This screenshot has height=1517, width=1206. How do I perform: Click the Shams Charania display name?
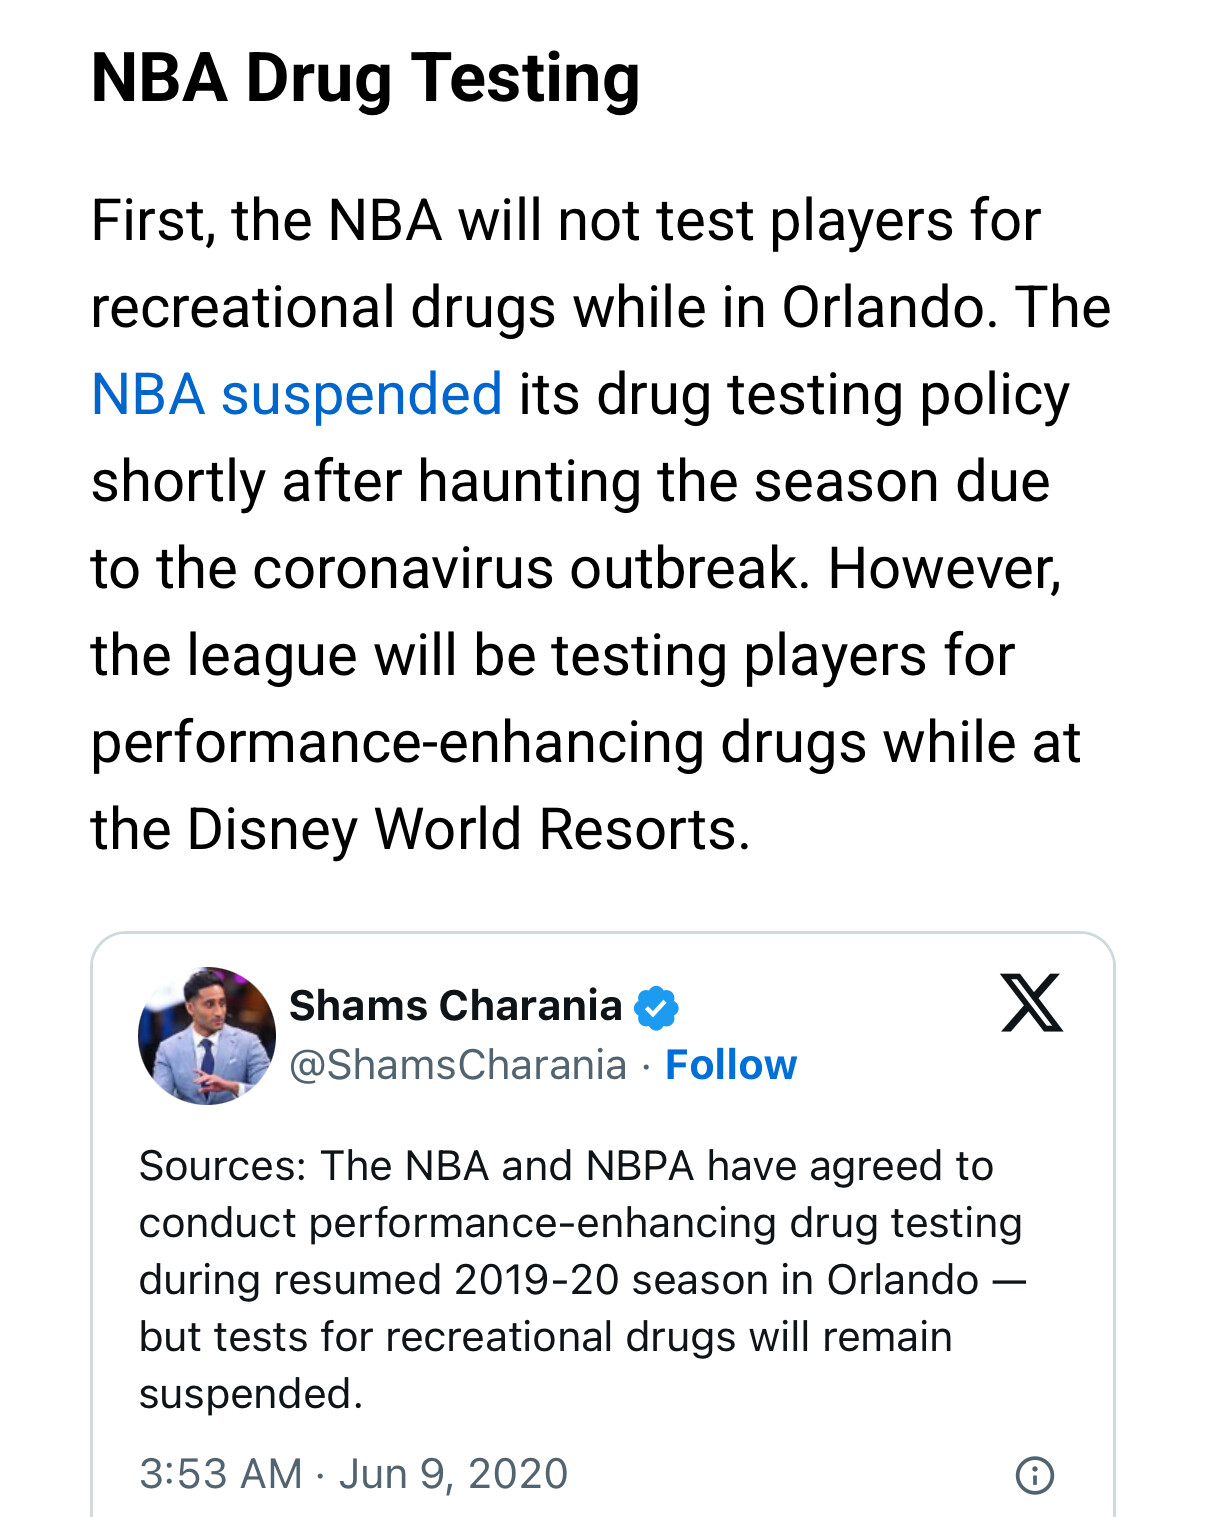455,1006
